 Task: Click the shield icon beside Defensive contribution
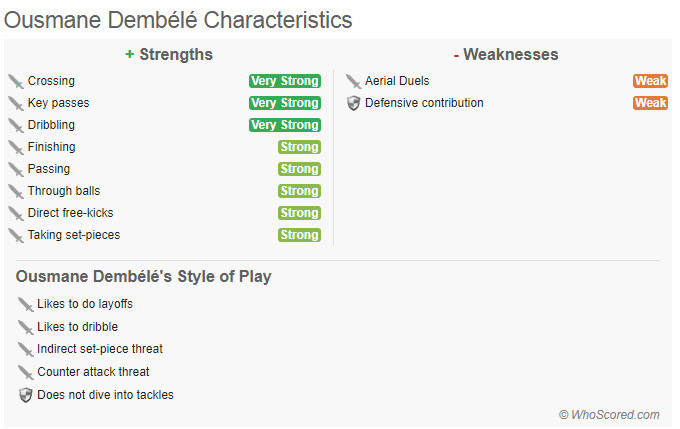[x=353, y=103]
